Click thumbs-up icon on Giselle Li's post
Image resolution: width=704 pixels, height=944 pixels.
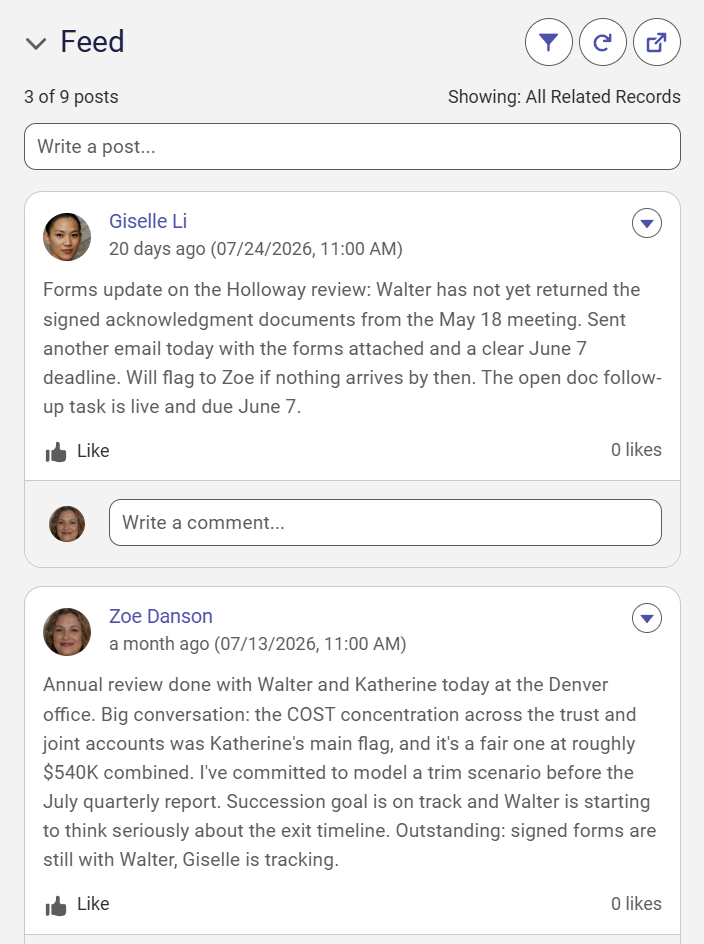(56, 452)
